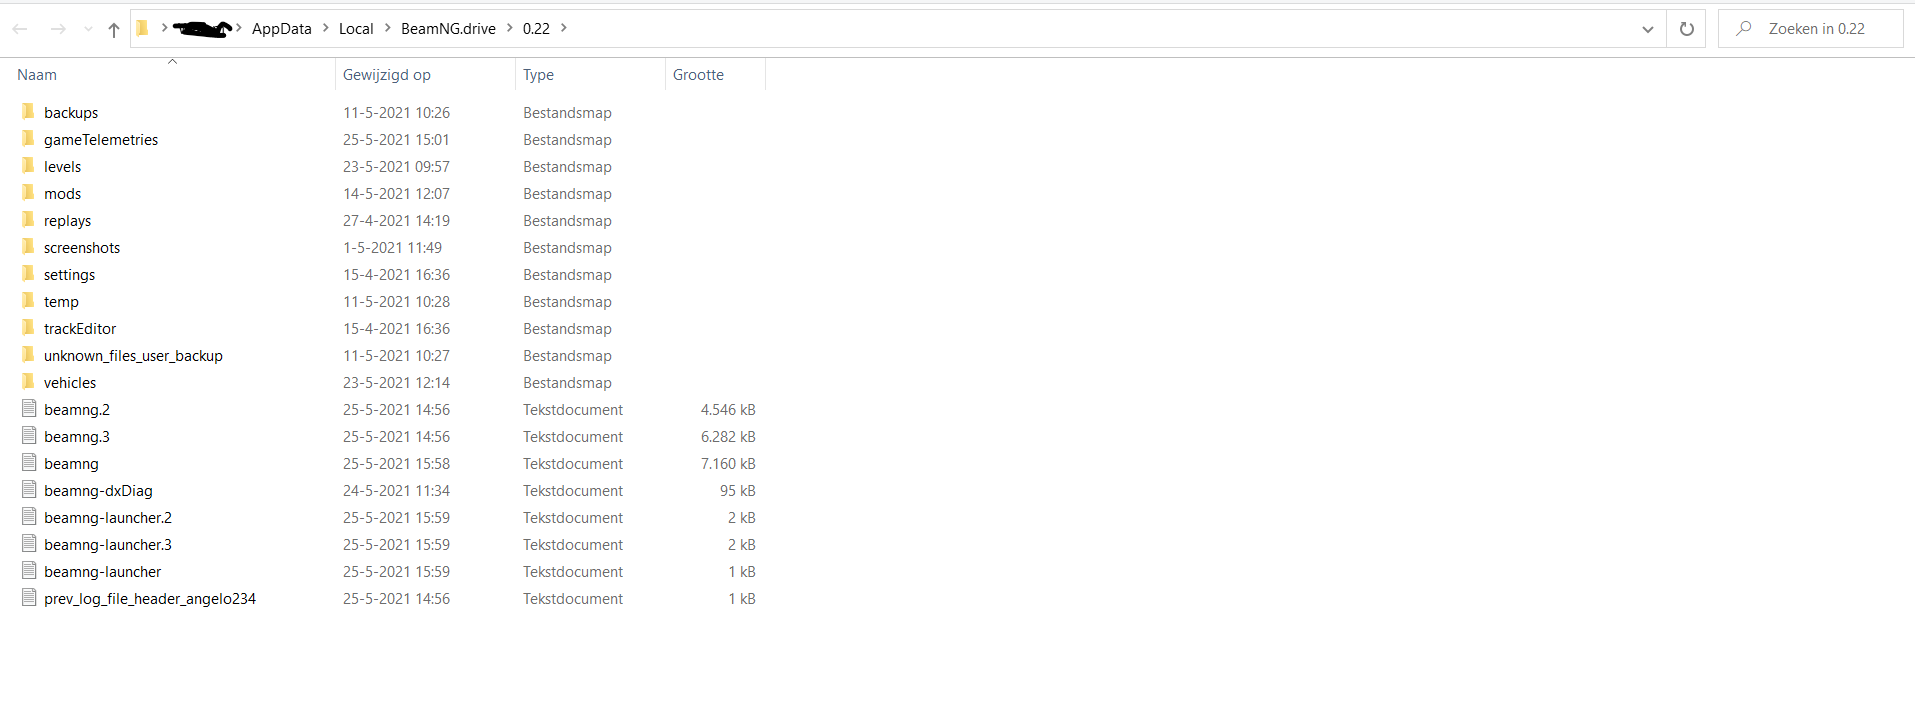The image size is (1915, 717).
Task: Click the 4.546 kB size value
Action: click(x=728, y=410)
